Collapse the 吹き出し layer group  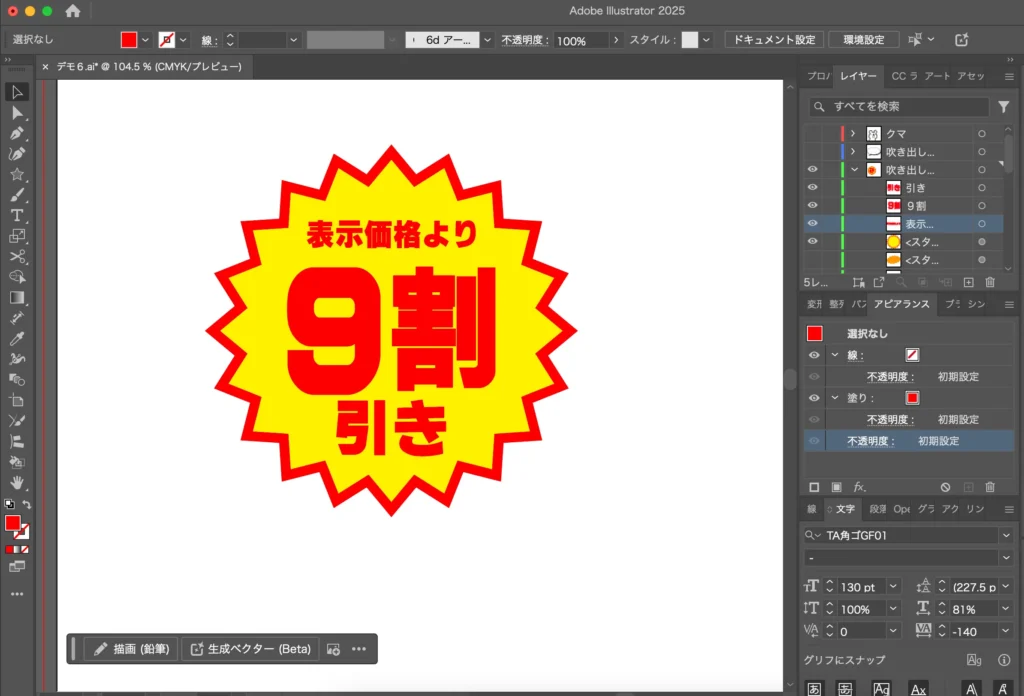pos(854,169)
